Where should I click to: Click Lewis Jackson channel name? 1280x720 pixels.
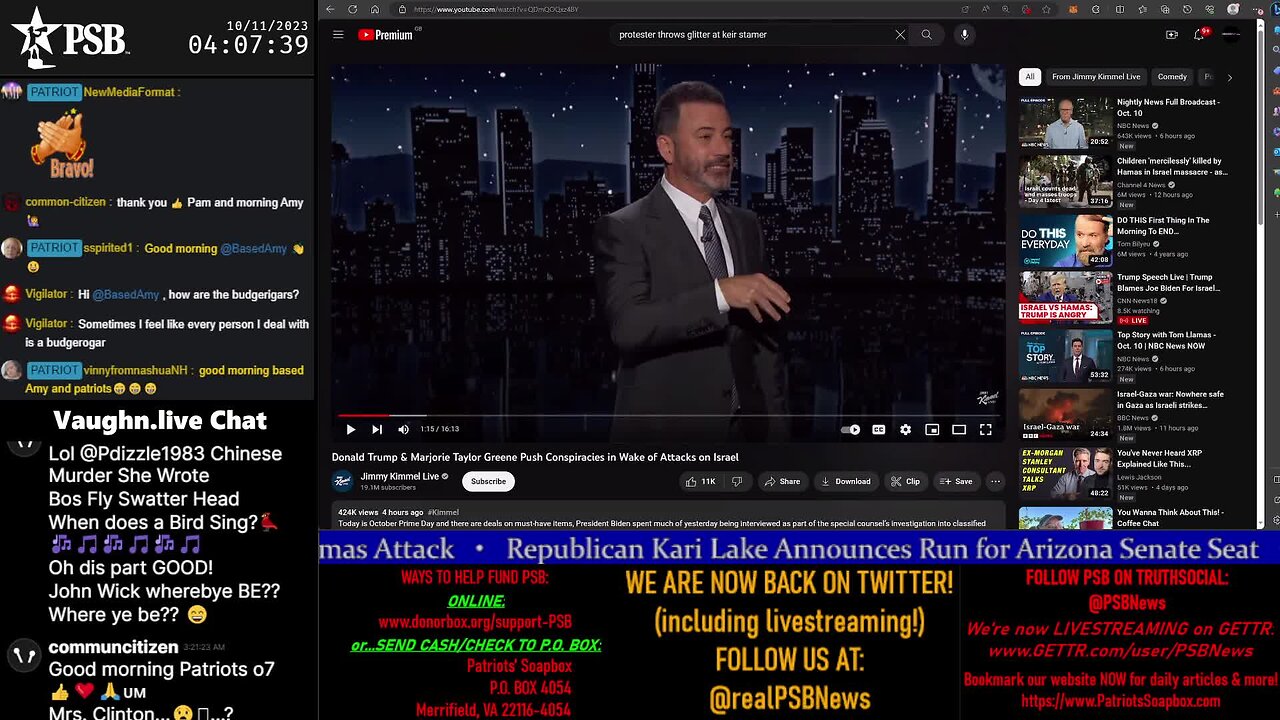point(1139,477)
